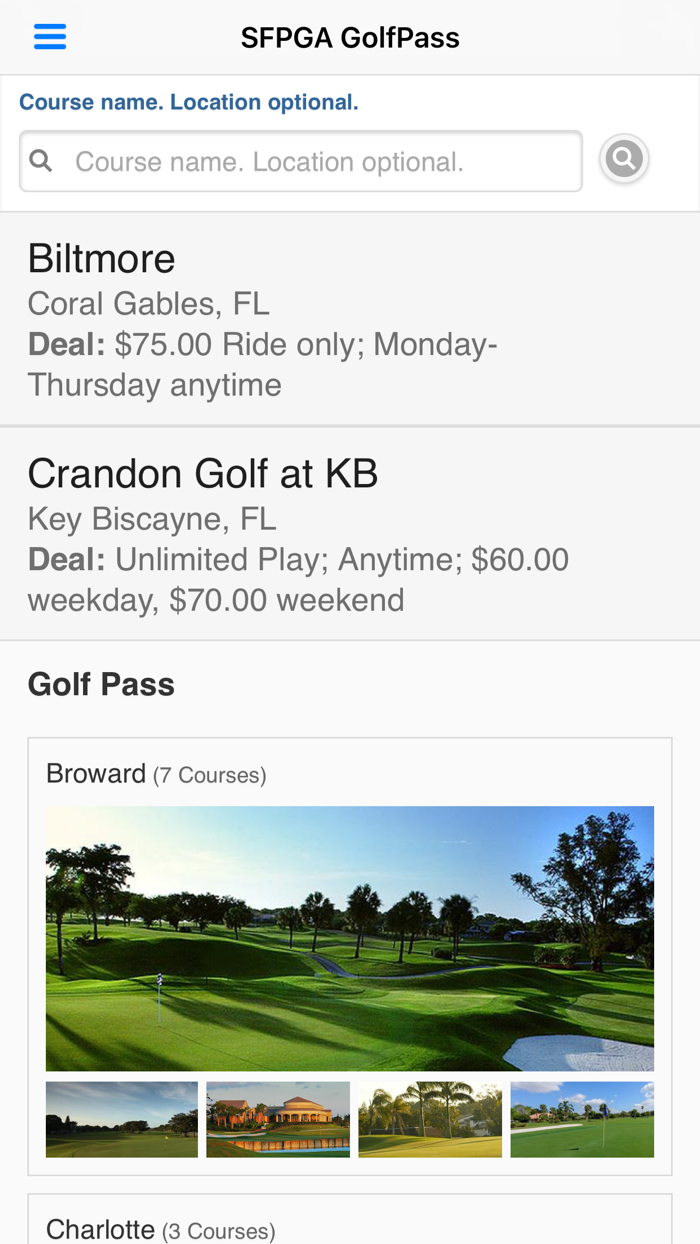This screenshot has height=1244, width=700.
Task: Select the rightmost green flag thumbnail
Action: tap(582, 1118)
